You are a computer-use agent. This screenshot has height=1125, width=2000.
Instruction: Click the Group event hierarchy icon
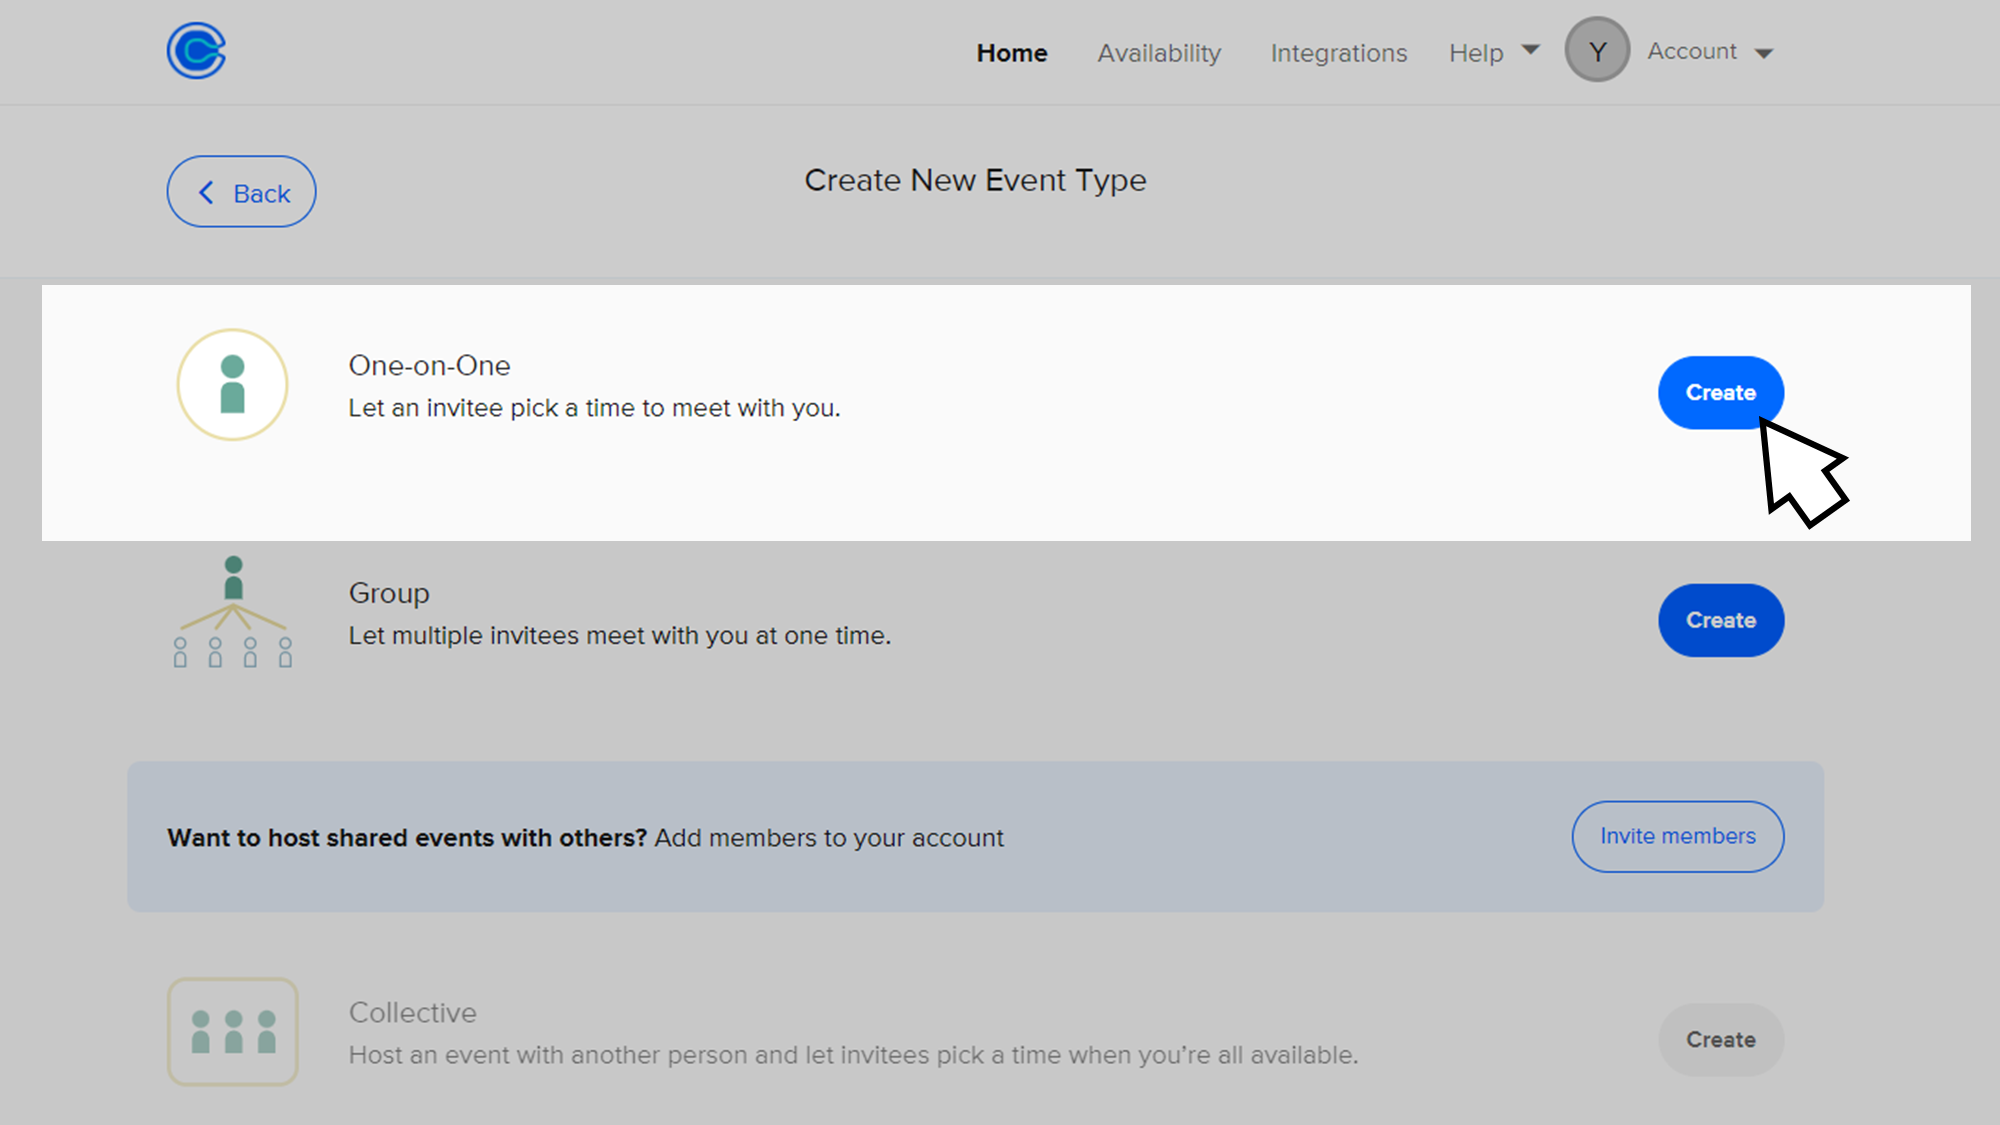coord(233,612)
